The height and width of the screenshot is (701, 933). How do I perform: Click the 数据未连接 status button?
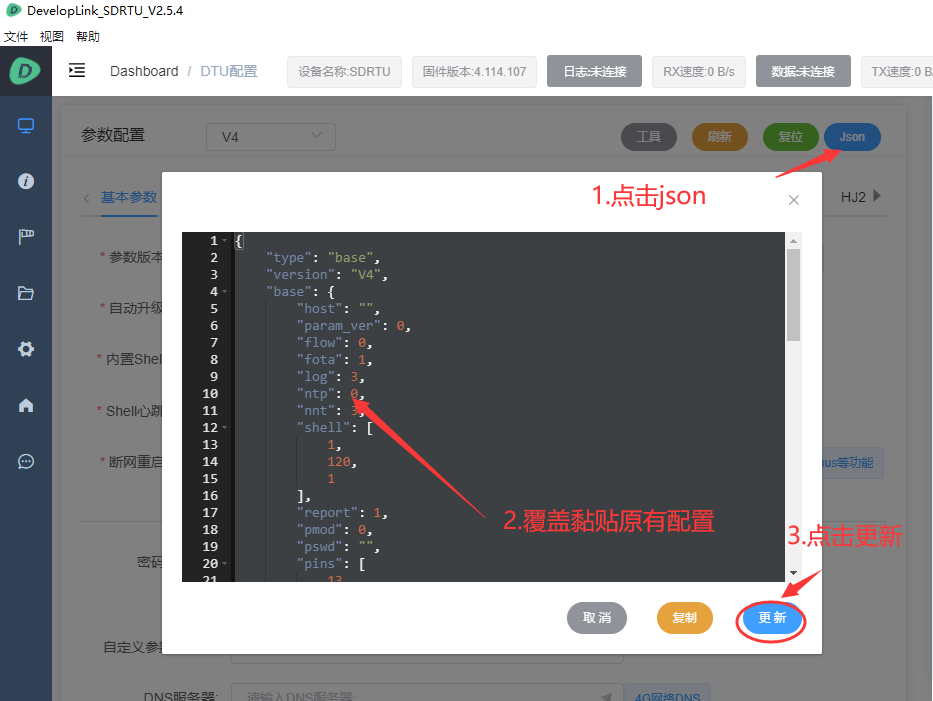click(x=803, y=71)
